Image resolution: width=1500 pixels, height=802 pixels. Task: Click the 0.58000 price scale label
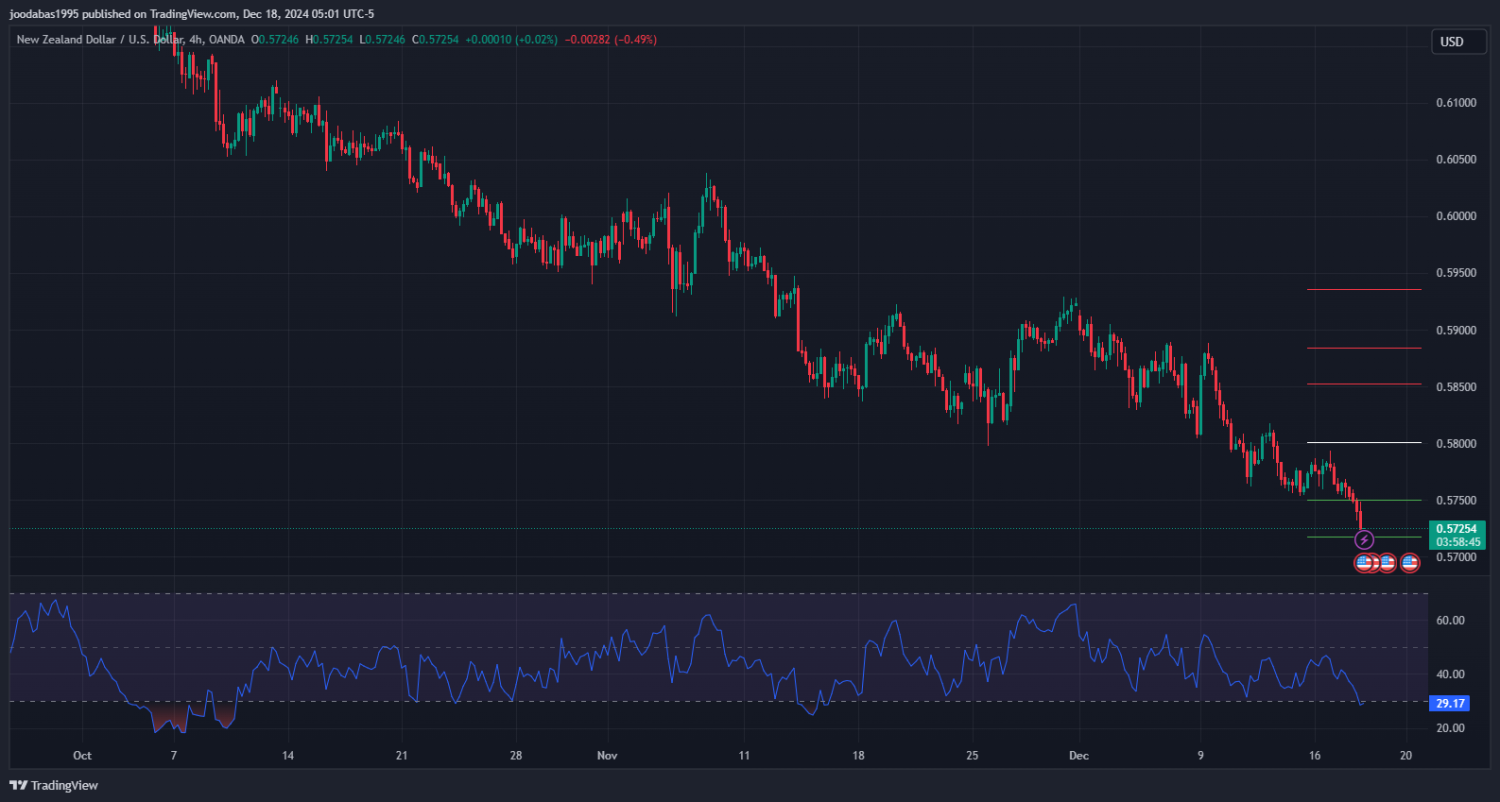(1456, 444)
